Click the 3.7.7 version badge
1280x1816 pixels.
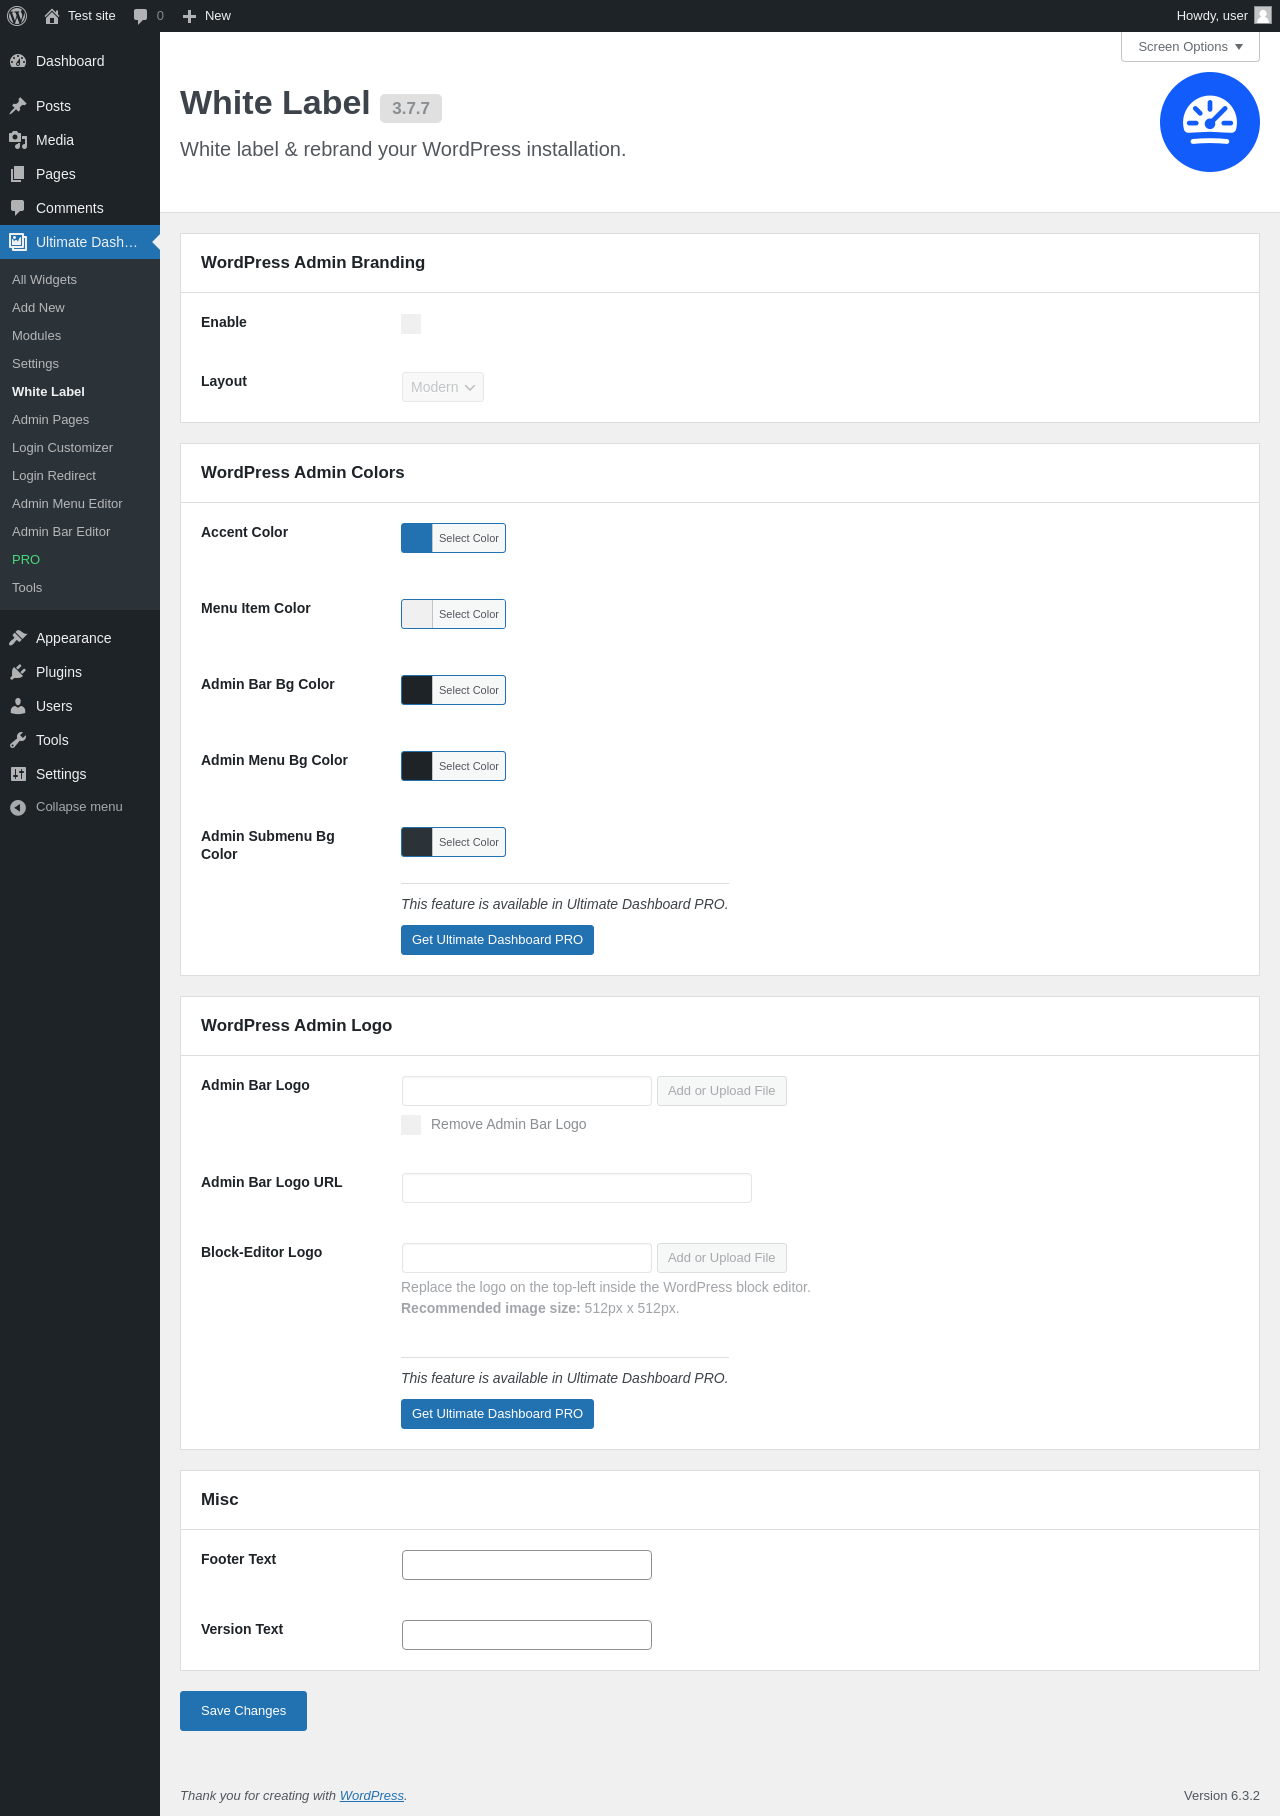point(411,108)
